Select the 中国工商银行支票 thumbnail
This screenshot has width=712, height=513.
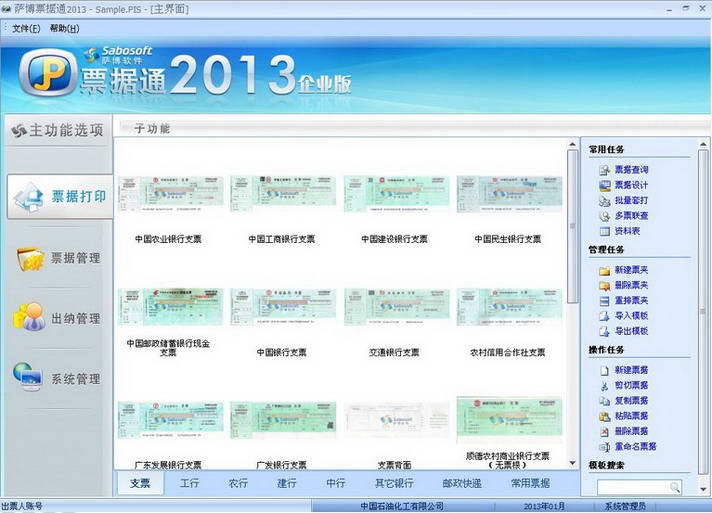click(283, 194)
